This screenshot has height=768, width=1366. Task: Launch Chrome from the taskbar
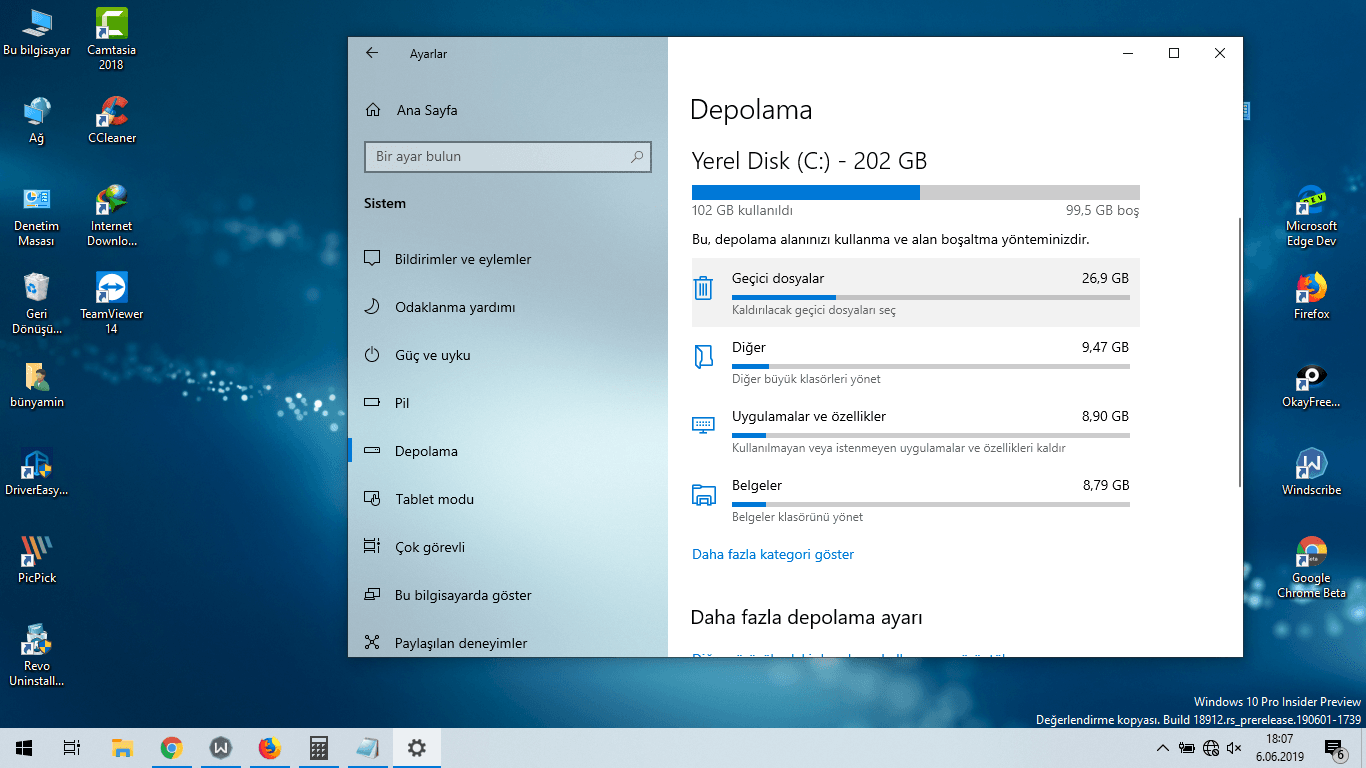pyautogui.click(x=171, y=748)
